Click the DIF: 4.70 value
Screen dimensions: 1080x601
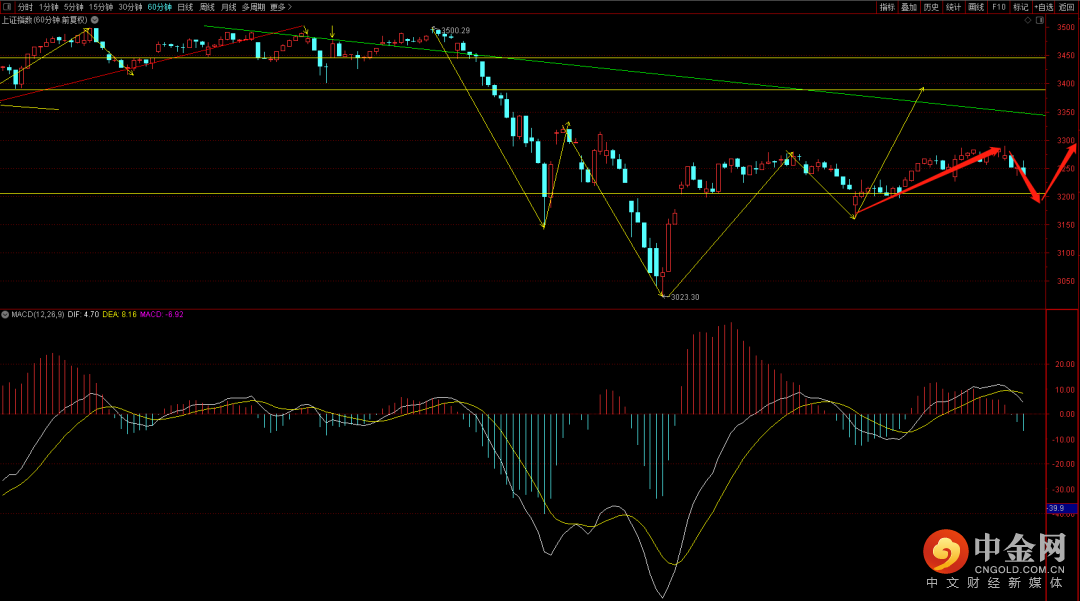point(83,315)
